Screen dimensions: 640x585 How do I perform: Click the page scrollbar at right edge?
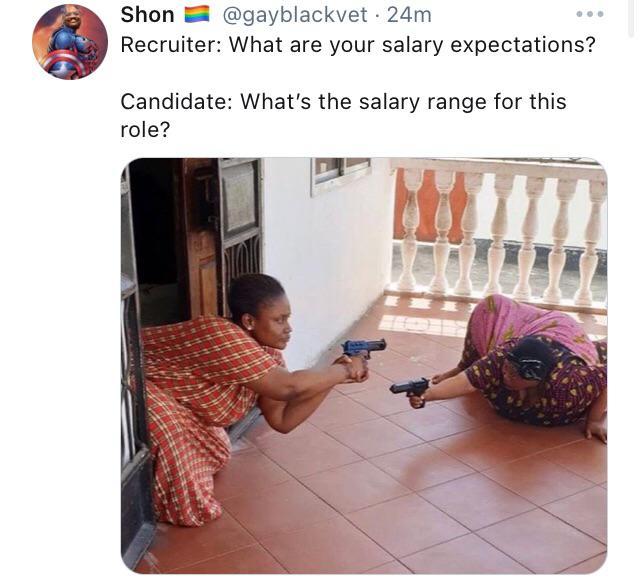[x=633, y=19]
